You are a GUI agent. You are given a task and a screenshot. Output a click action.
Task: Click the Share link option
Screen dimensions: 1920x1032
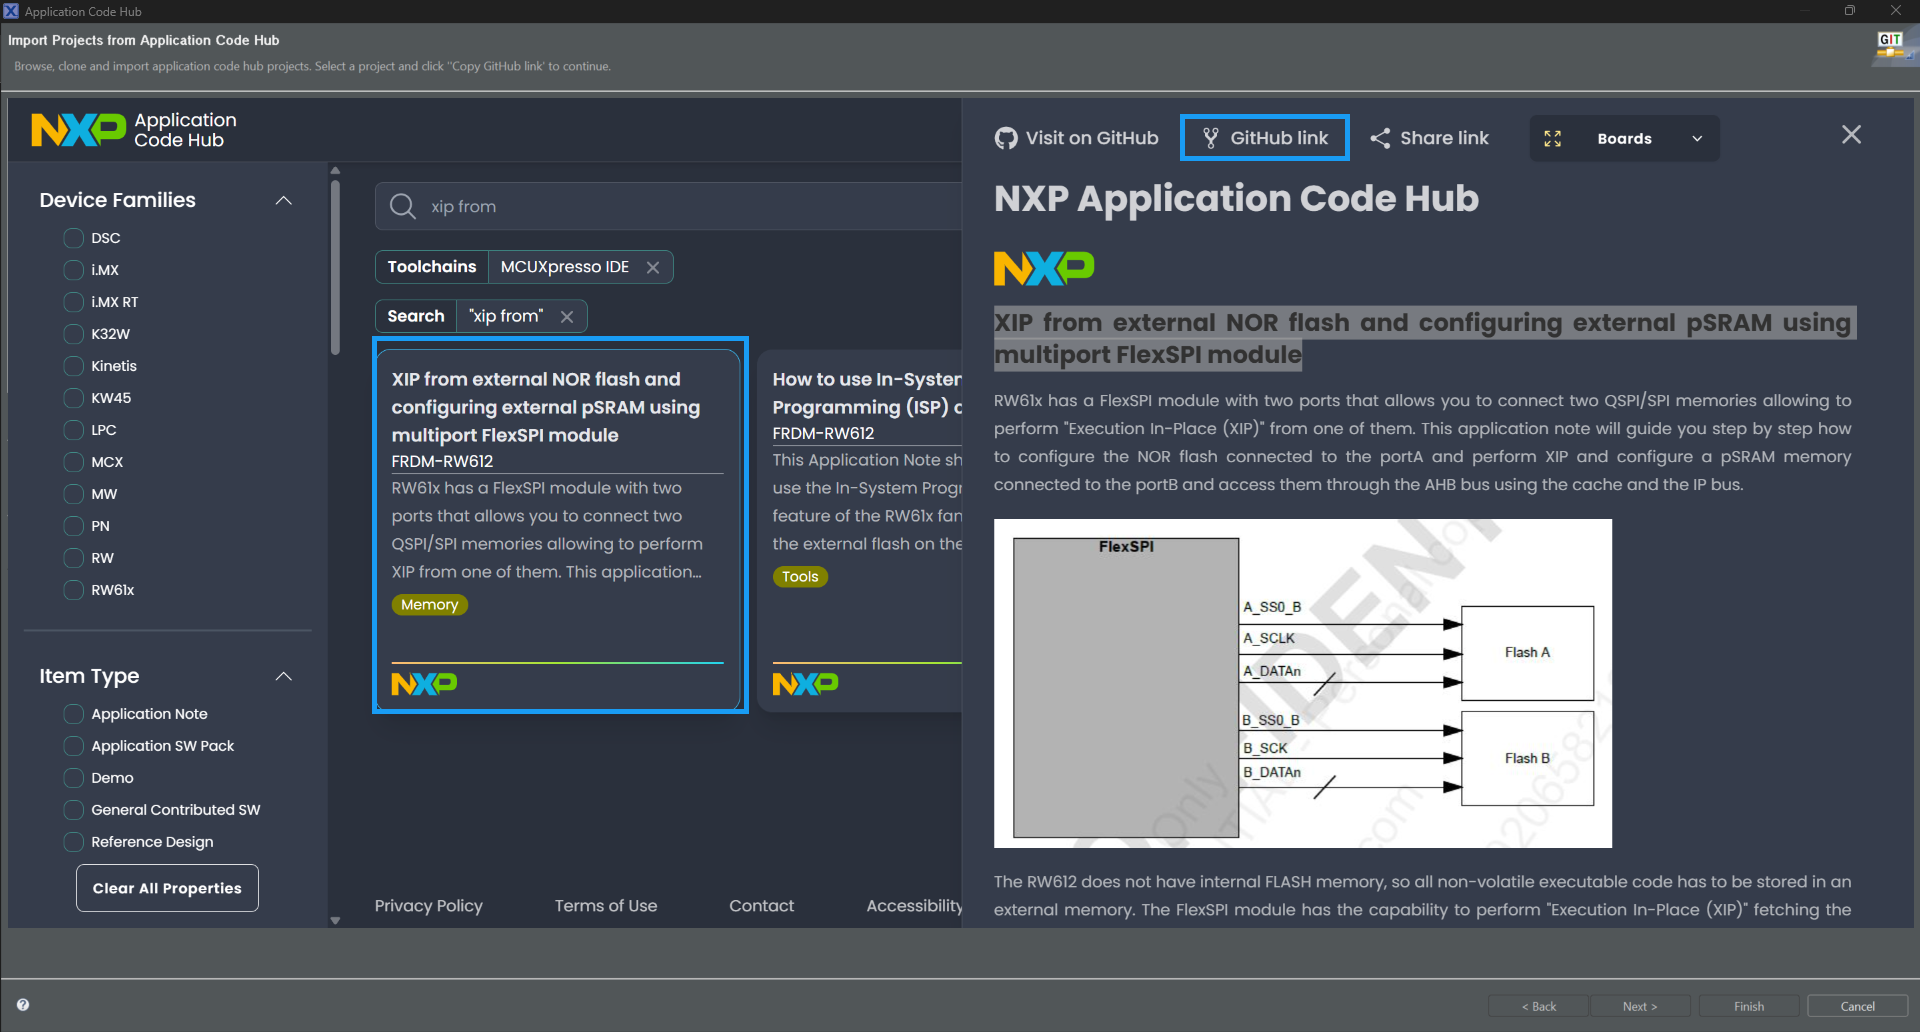tap(1429, 138)
